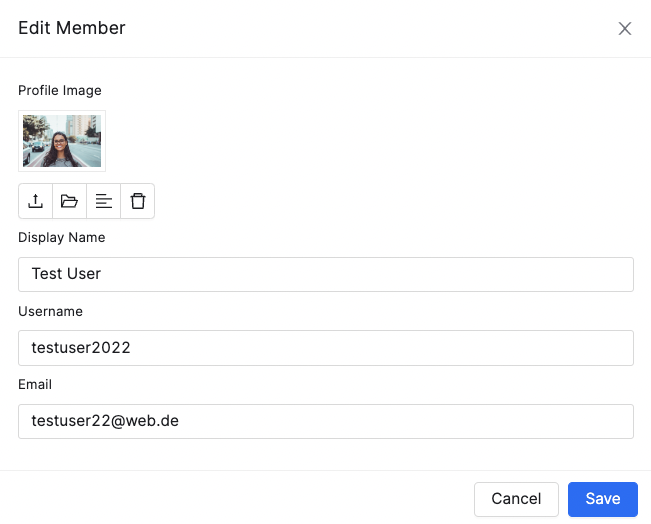The width and height of the screenshot is (651, 524).
Task: Focus the Username field containing testuser2022
Action: click(x=326, y=348)
